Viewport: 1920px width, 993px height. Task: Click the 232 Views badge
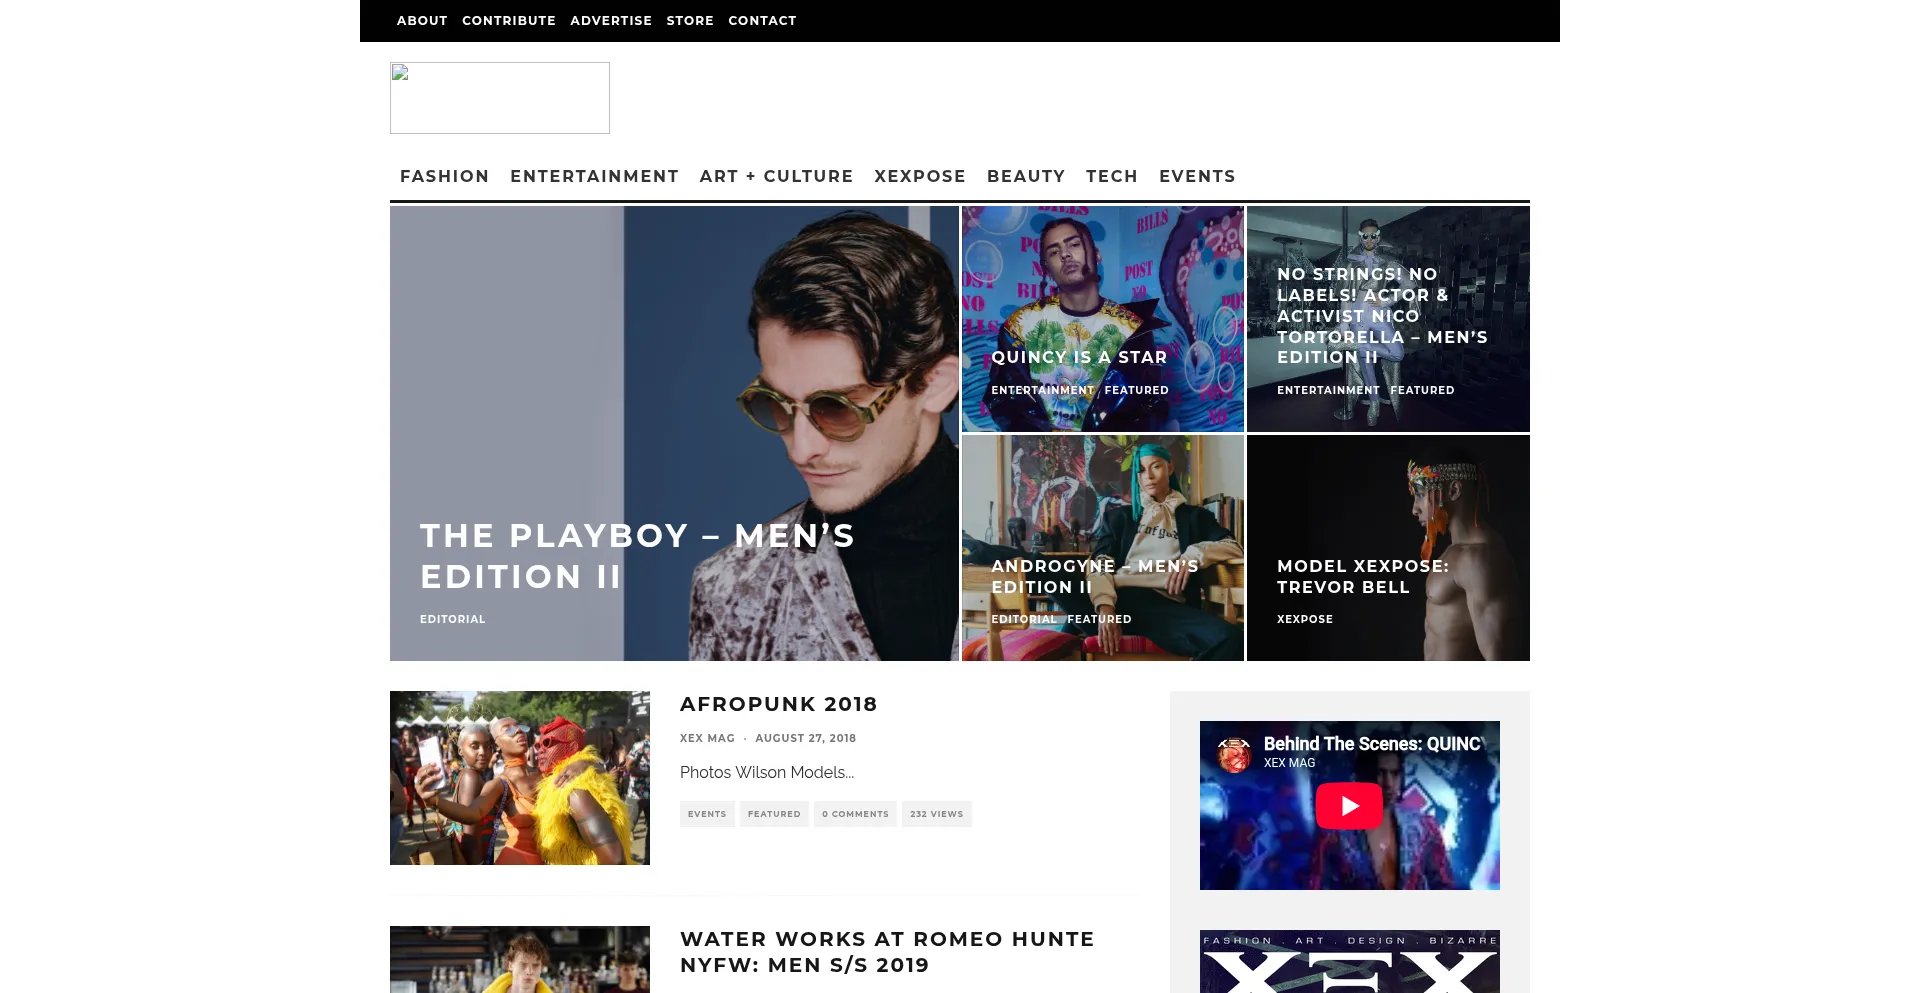pyautogui.click(x=937, y=814)
